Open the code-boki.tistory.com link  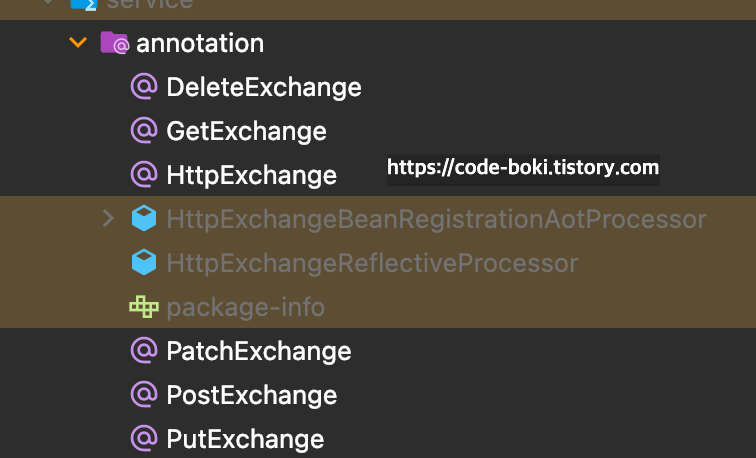[x=523, y=168]
